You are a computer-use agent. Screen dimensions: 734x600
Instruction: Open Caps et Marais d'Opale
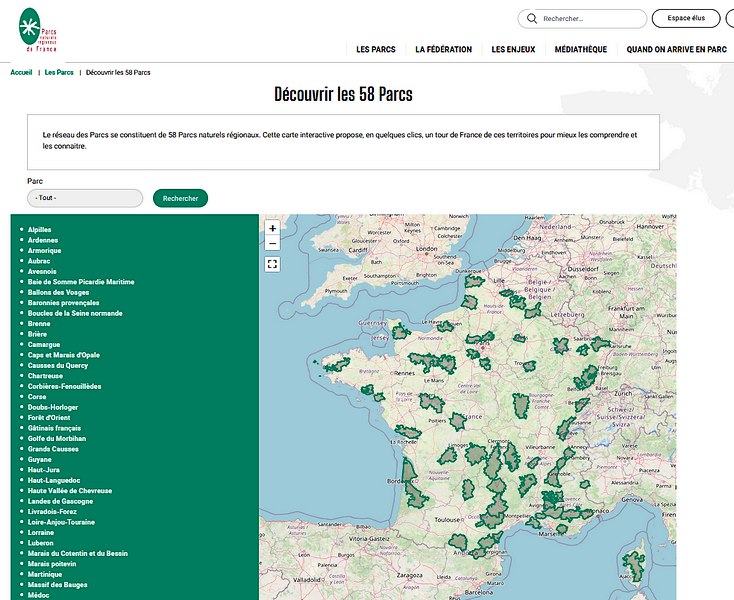click(64, 355)
